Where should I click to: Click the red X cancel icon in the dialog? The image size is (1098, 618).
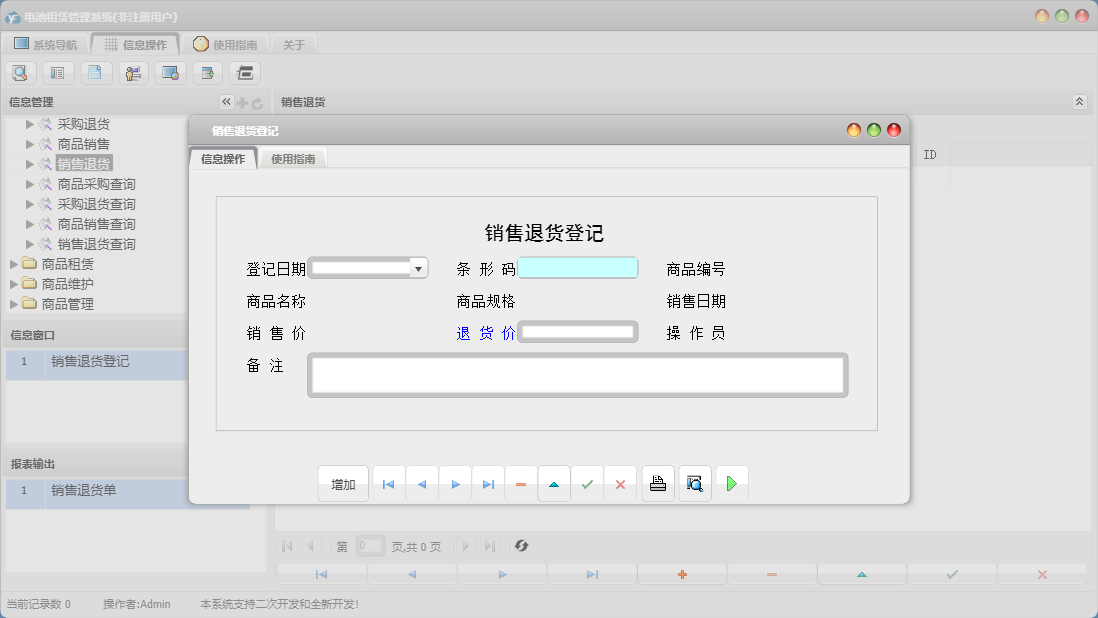(620, 484)
